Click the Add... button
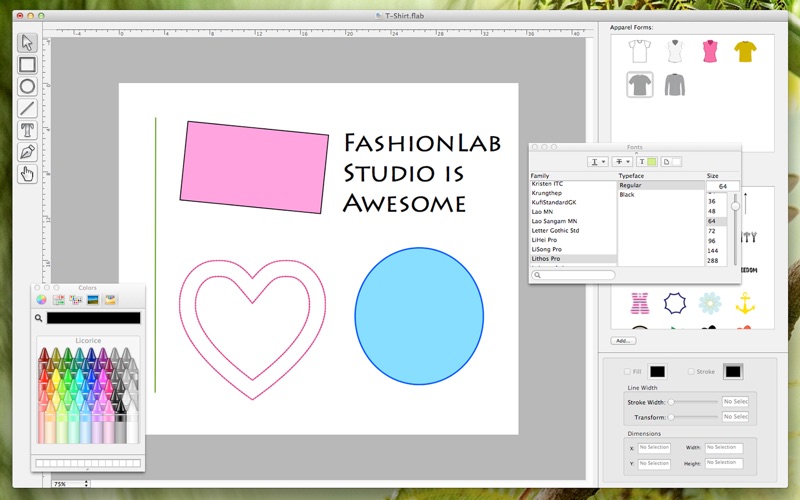This screenshot has height=500, width=800. (624, 341)
